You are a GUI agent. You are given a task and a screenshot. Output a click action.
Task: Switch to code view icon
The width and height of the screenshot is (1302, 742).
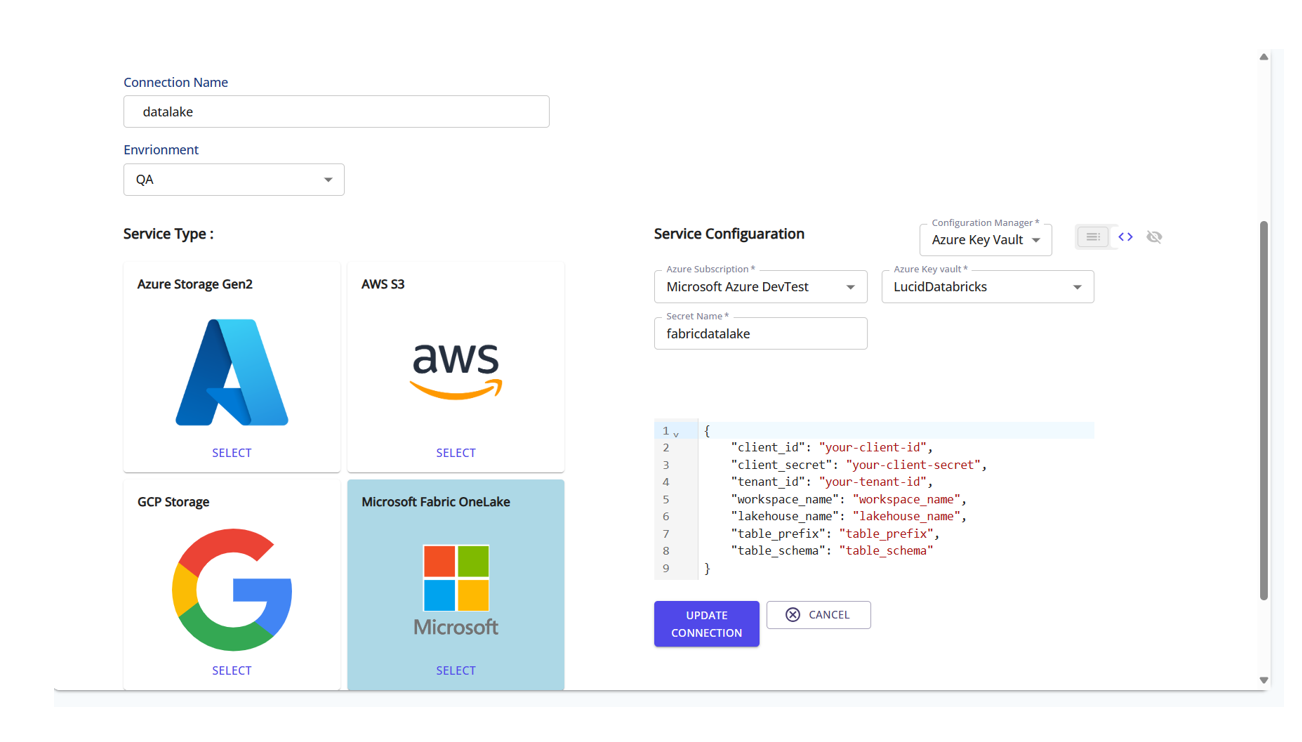tap(1125, 237)
